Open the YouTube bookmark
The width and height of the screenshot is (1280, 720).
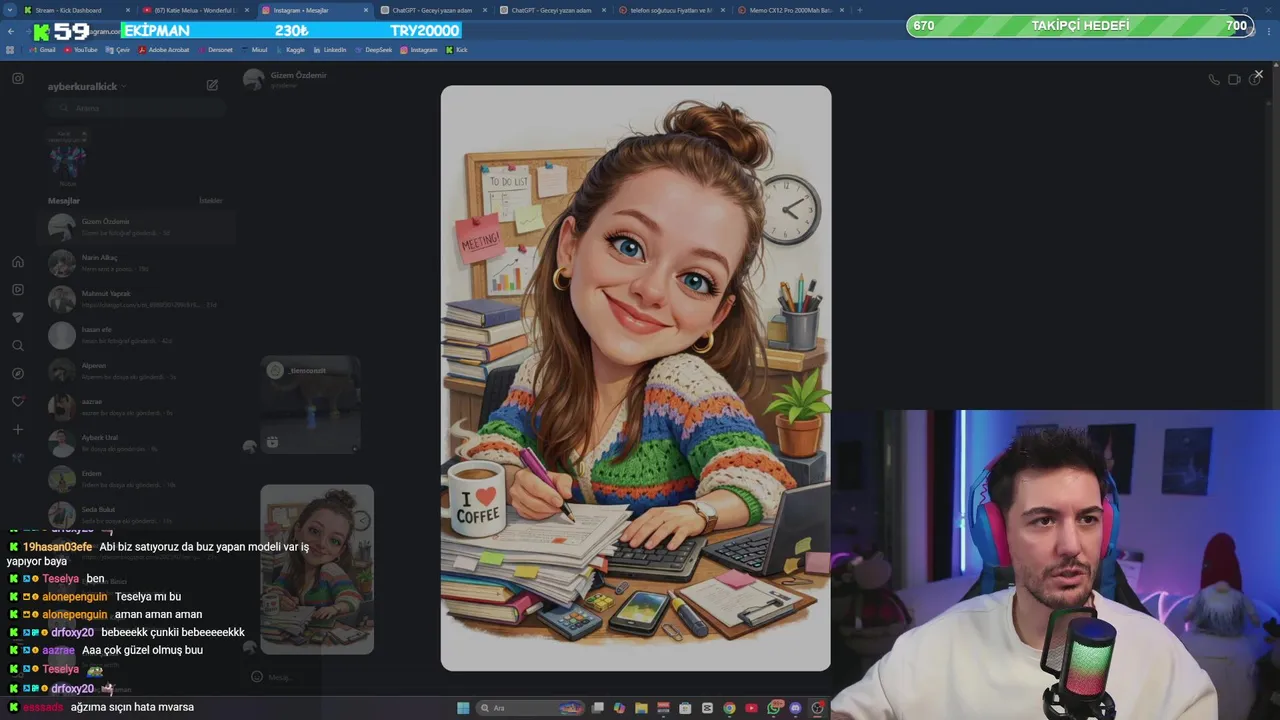(x=81, y=50)
